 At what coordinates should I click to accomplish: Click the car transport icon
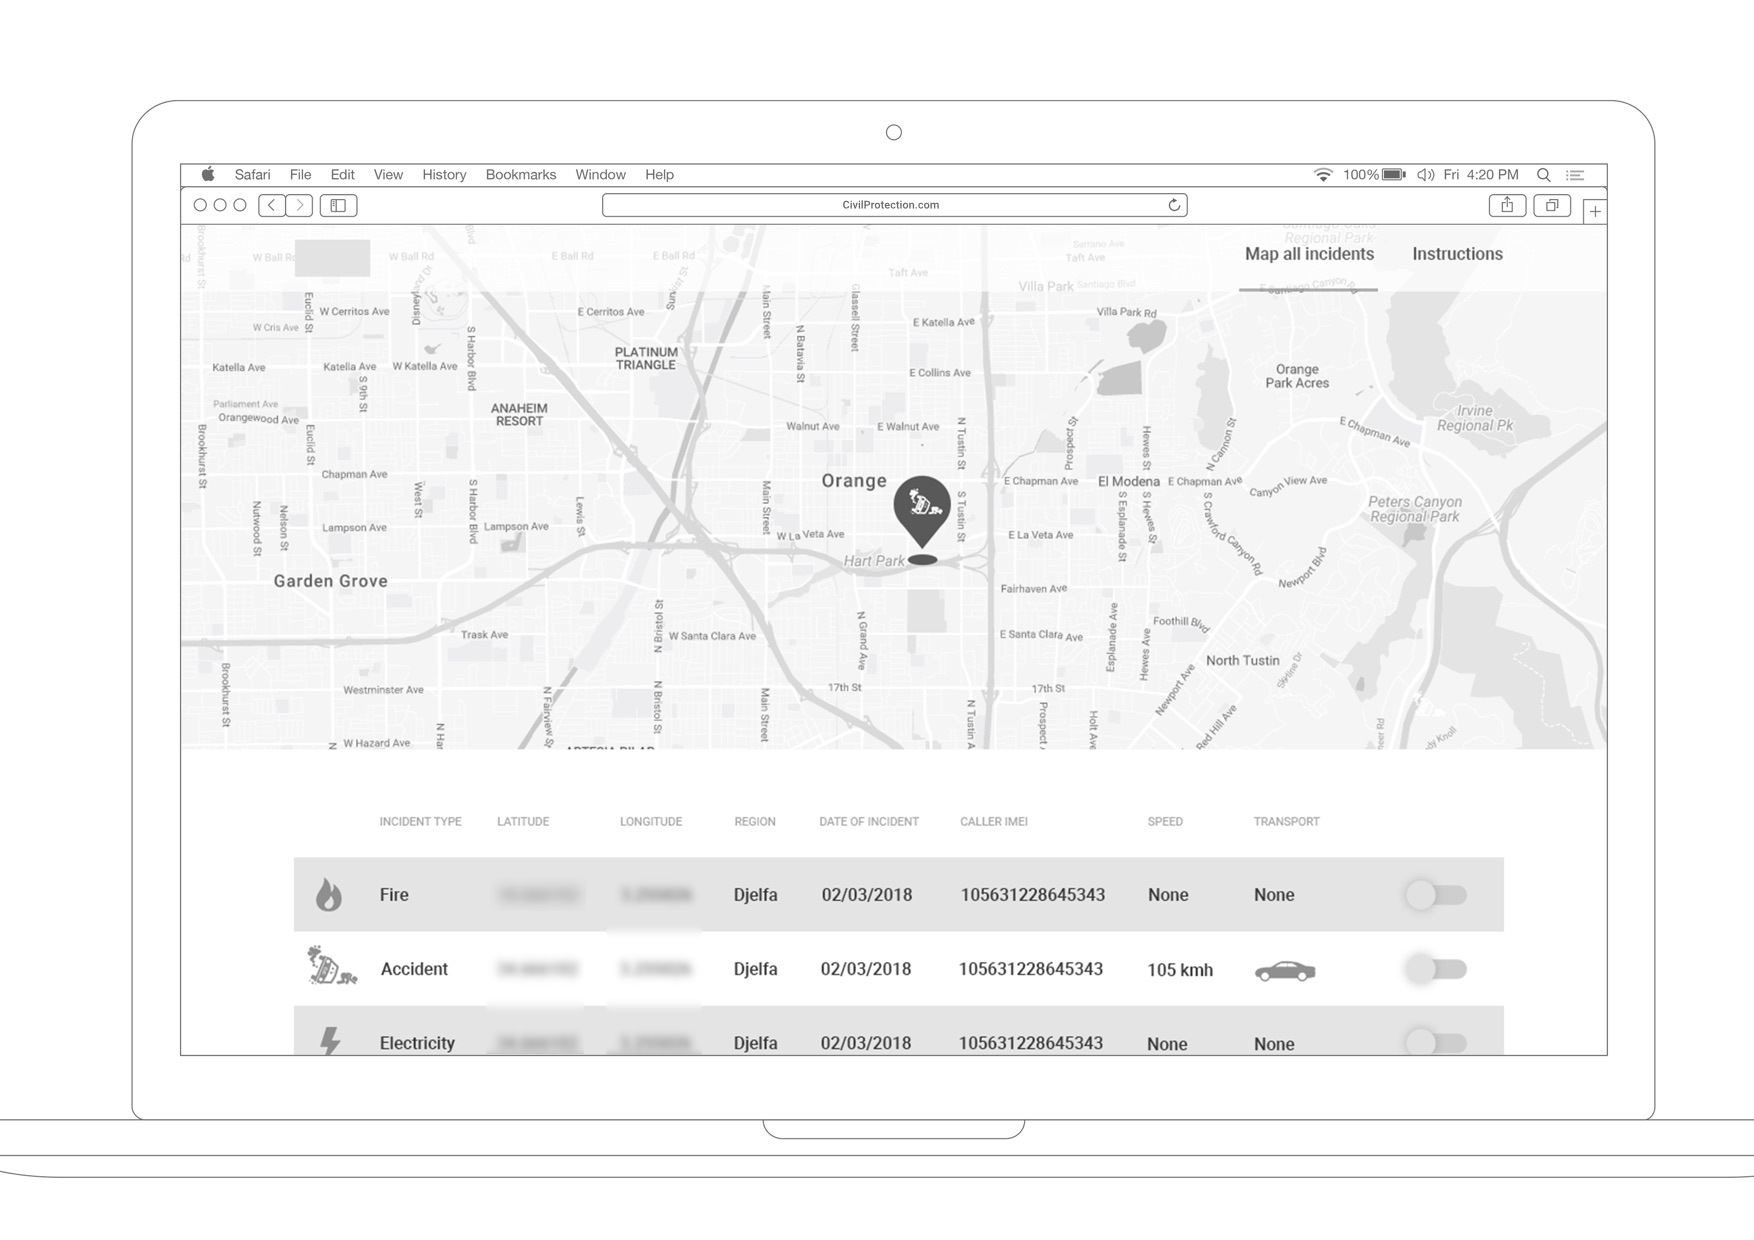(1285, 971)
